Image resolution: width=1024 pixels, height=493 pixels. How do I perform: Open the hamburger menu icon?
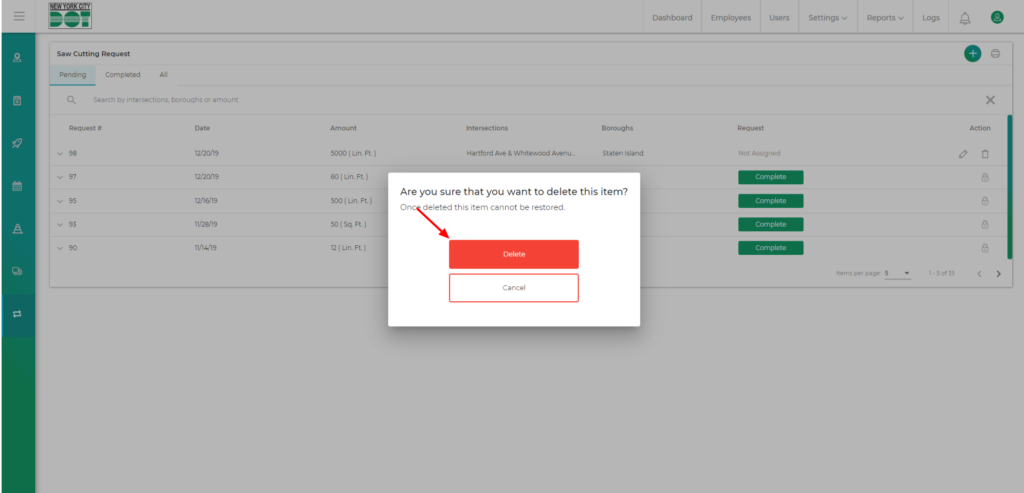coord(19,17)
